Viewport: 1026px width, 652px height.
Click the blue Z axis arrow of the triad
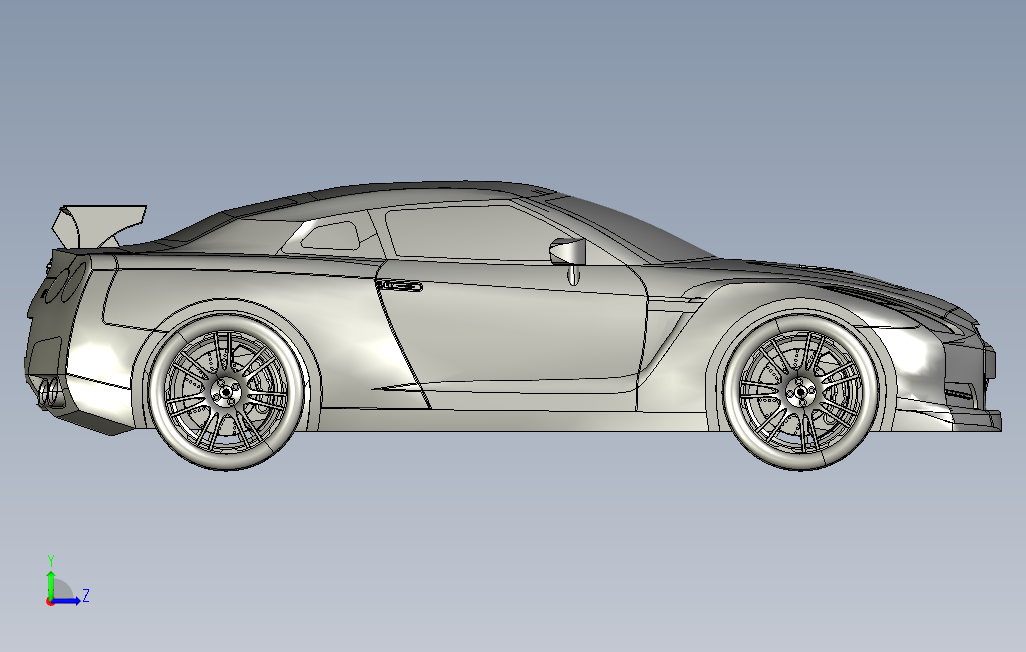click(66, 601)
